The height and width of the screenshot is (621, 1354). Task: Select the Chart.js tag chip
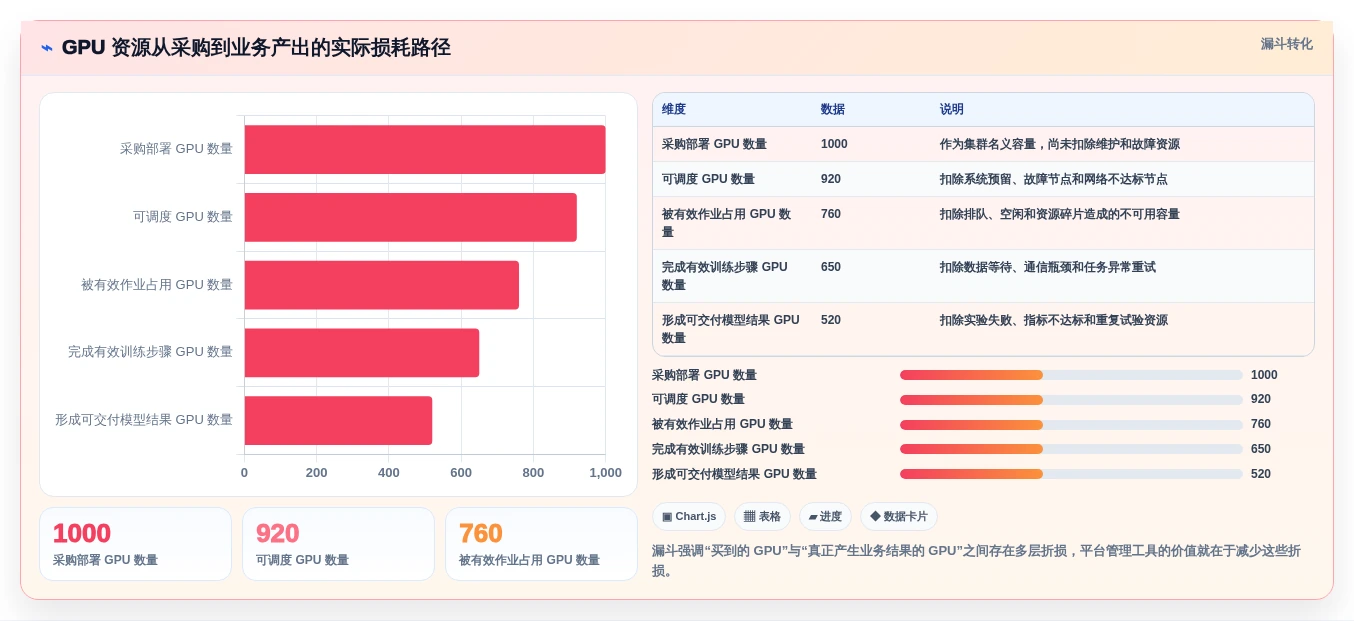(x=689, y=517)
